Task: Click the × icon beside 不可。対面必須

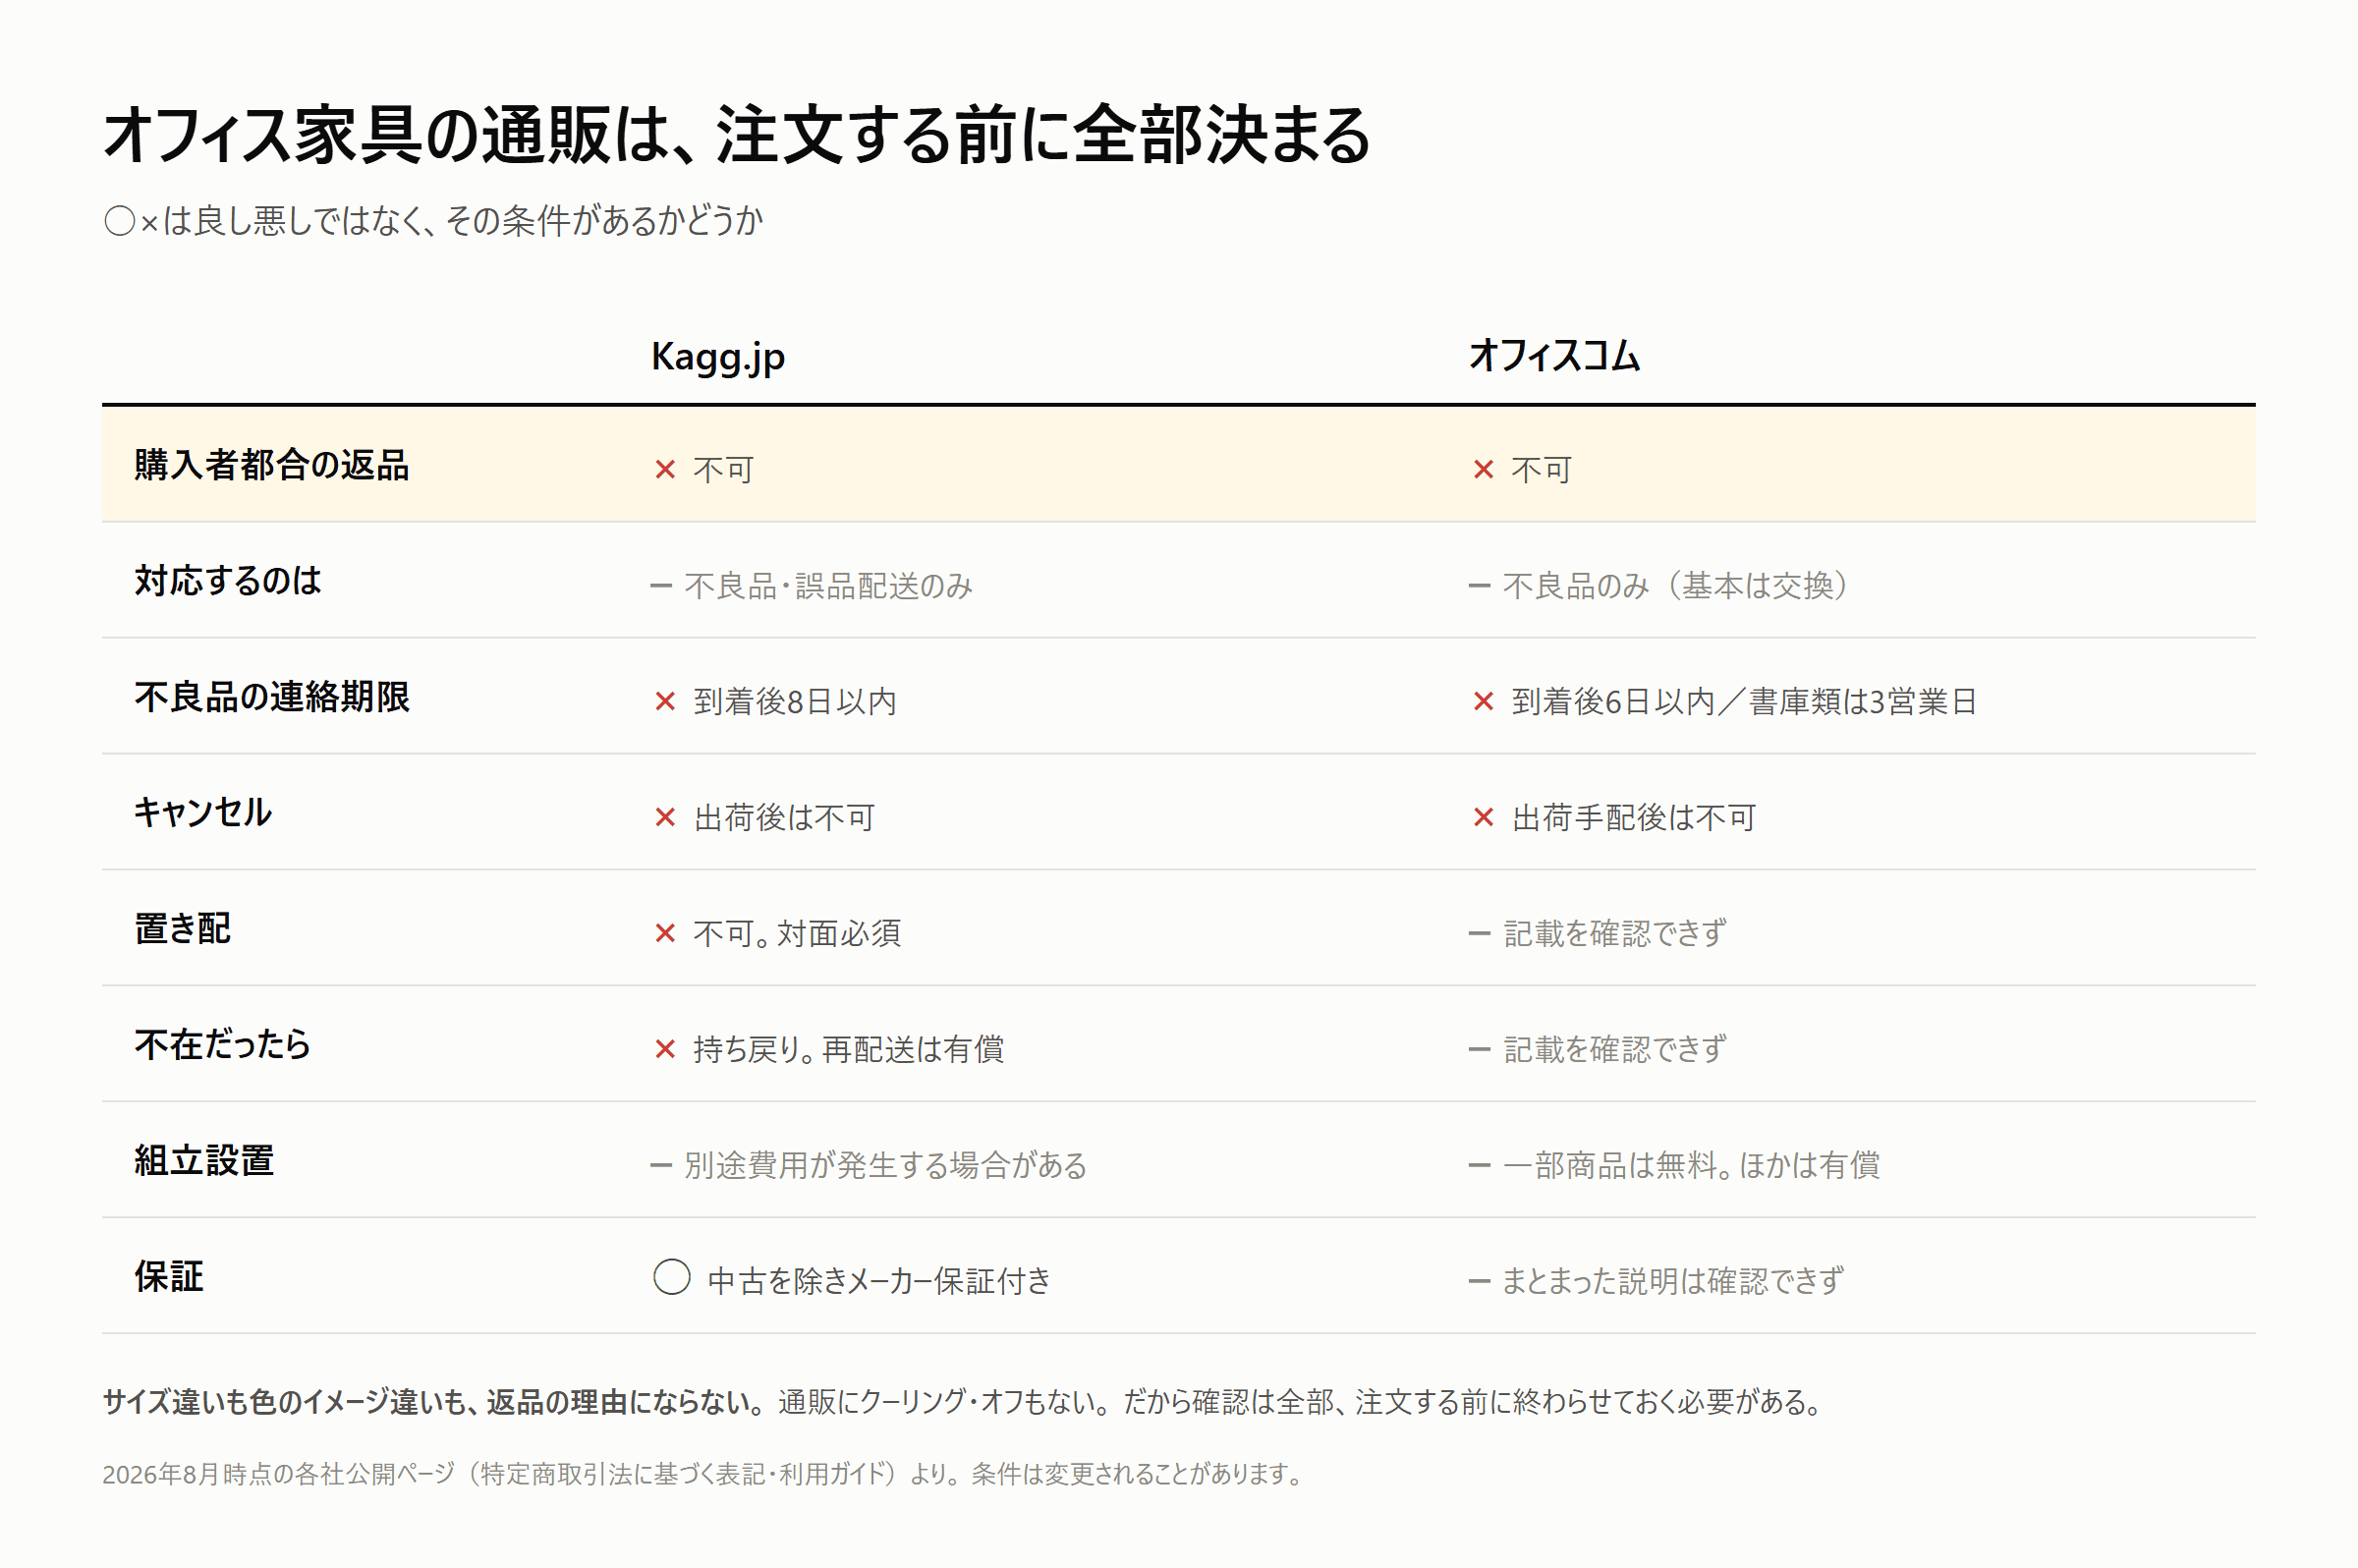Action: pos(665,933)
